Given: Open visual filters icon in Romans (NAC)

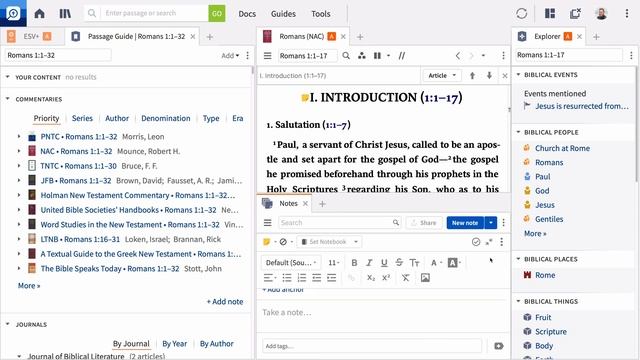Looking at the screenshot, I should coord(362,56).
